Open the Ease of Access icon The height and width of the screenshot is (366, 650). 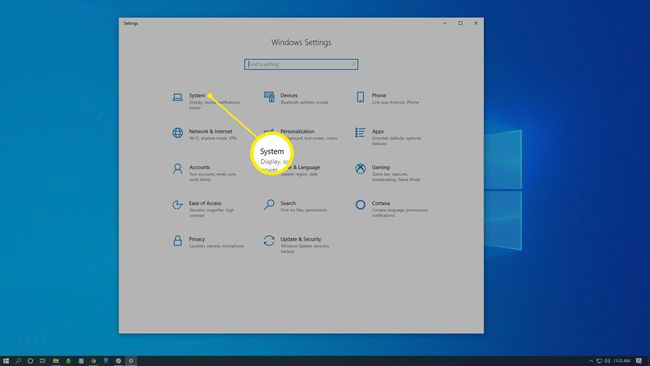177,205
